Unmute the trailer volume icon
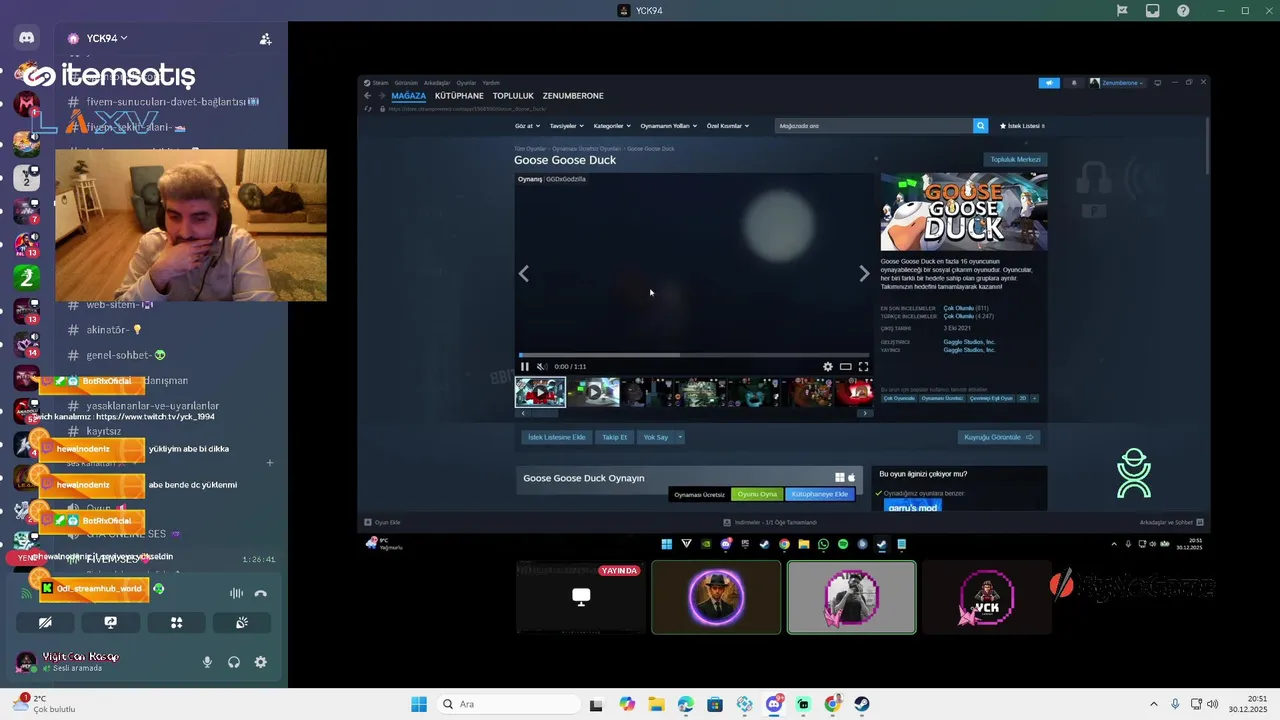This screenshot has height=720, width=1280. pyautogui.click(x=541, y=366)
